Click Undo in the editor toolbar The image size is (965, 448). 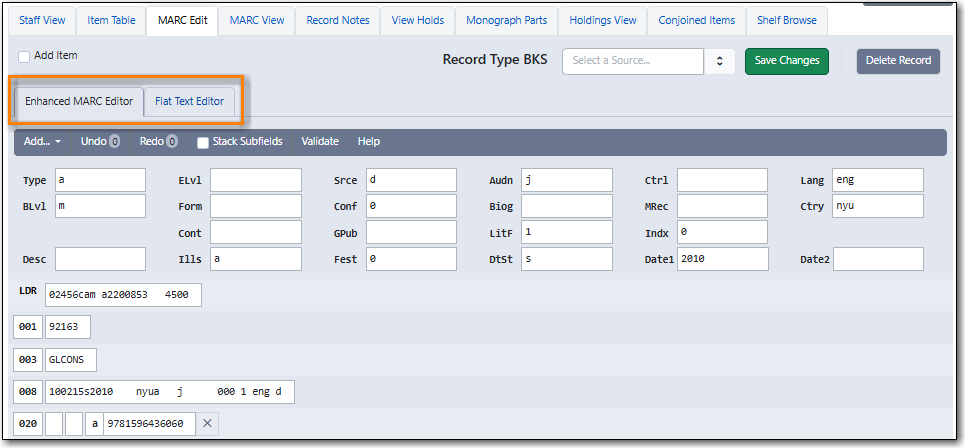click(94, 142)
